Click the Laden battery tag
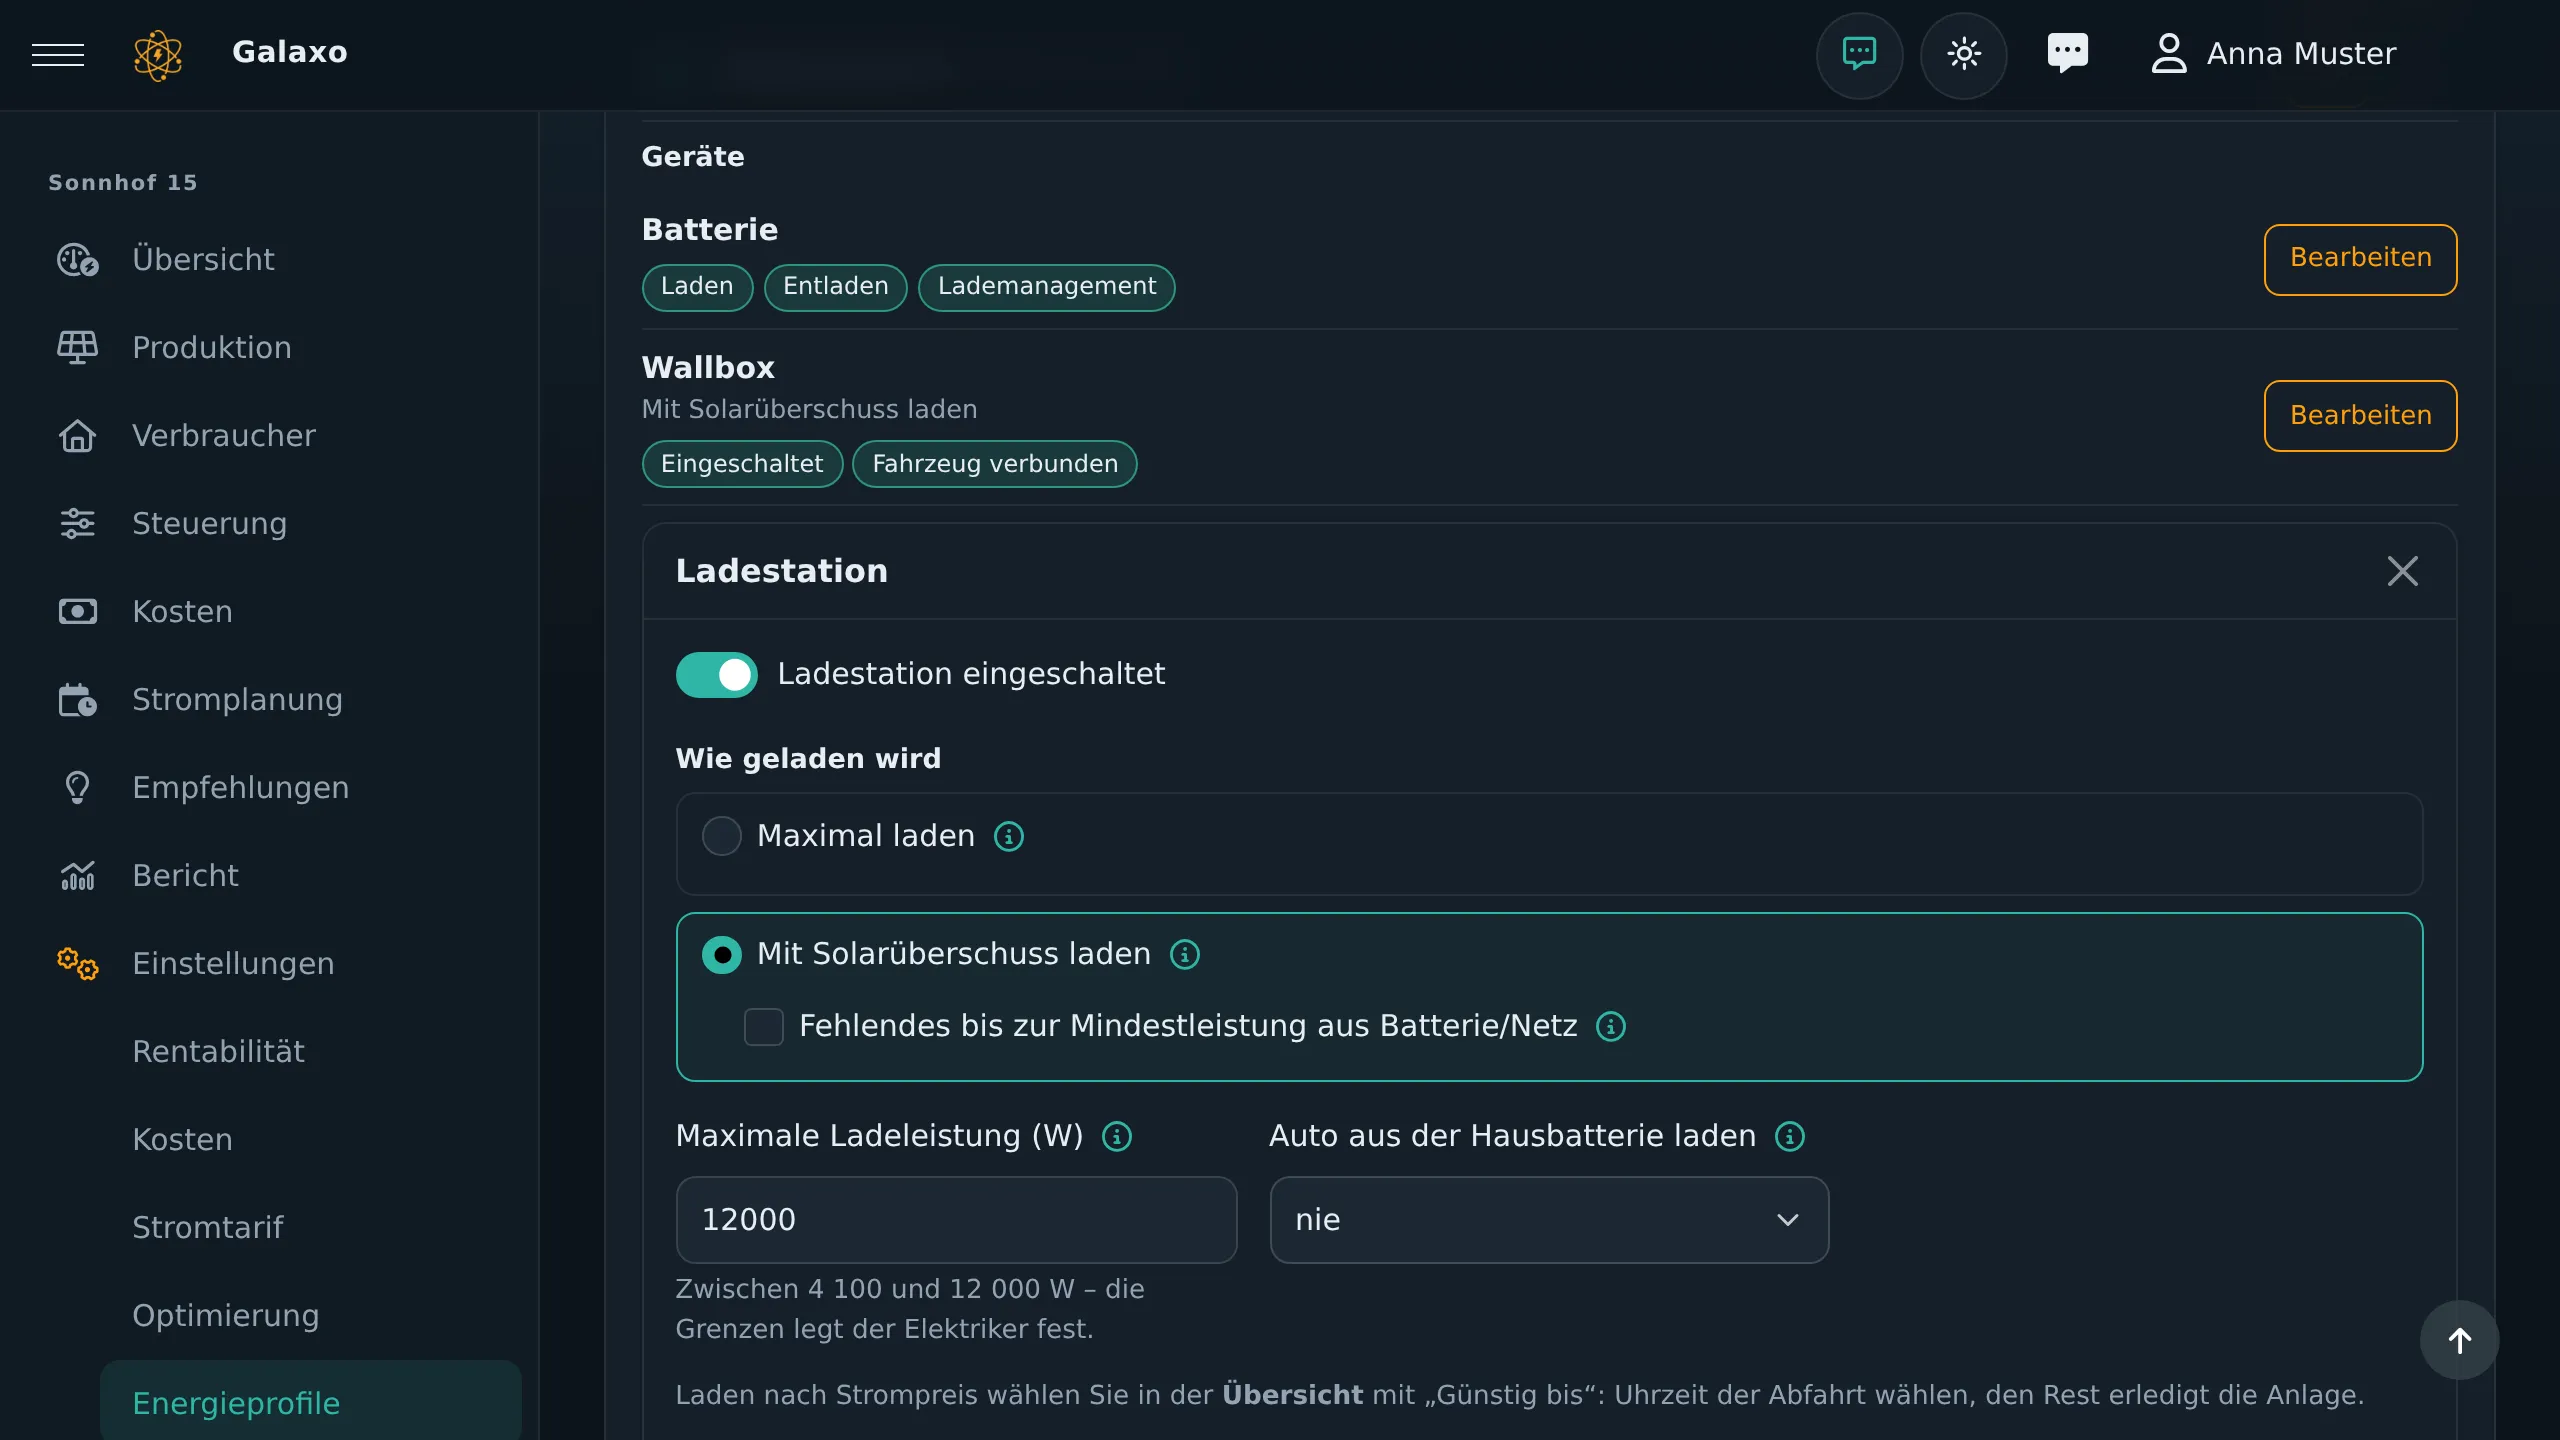2560x1440 pixels. click(697, 287)
